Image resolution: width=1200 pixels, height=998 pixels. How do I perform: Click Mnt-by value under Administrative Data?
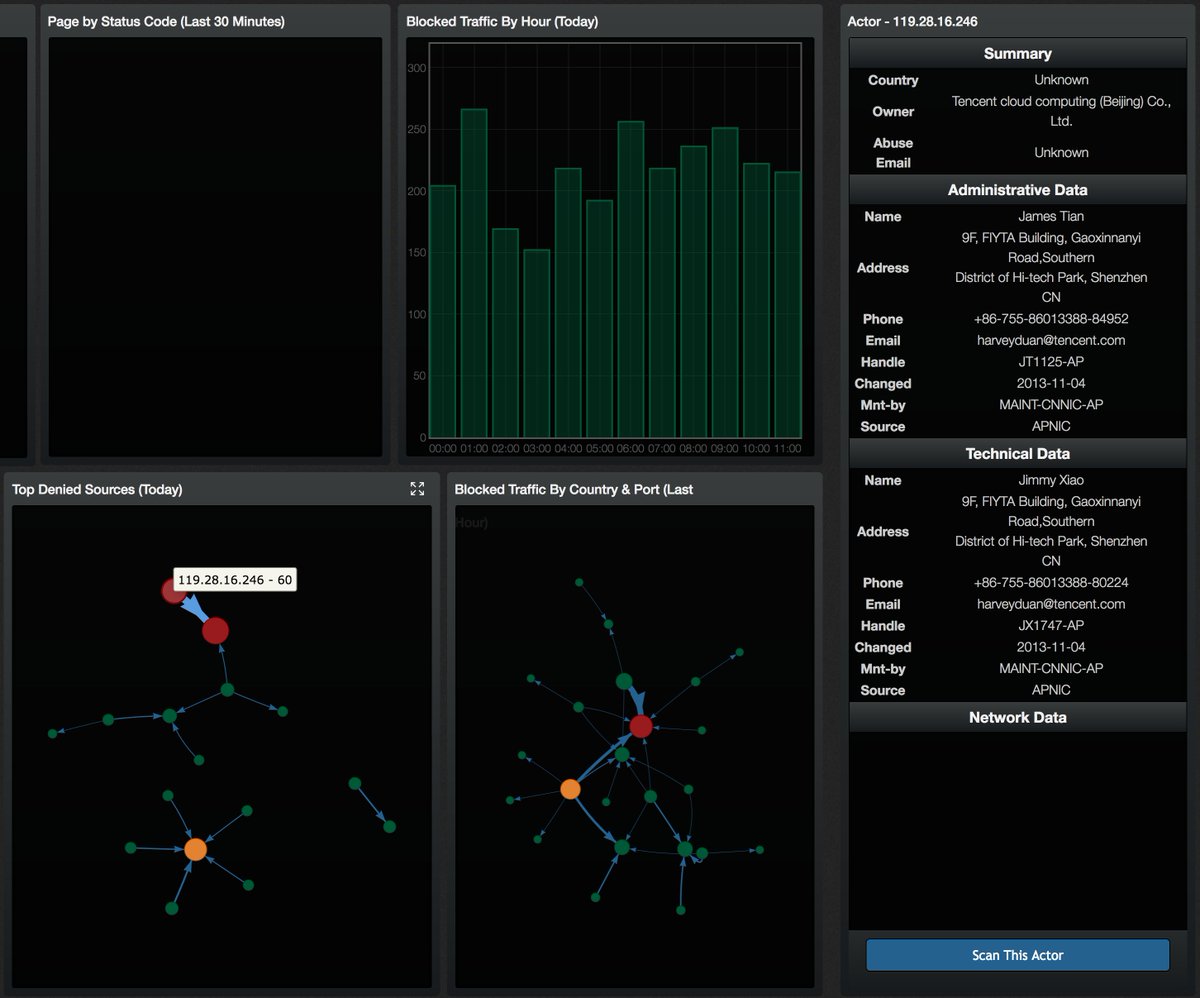click(1051, 405)
